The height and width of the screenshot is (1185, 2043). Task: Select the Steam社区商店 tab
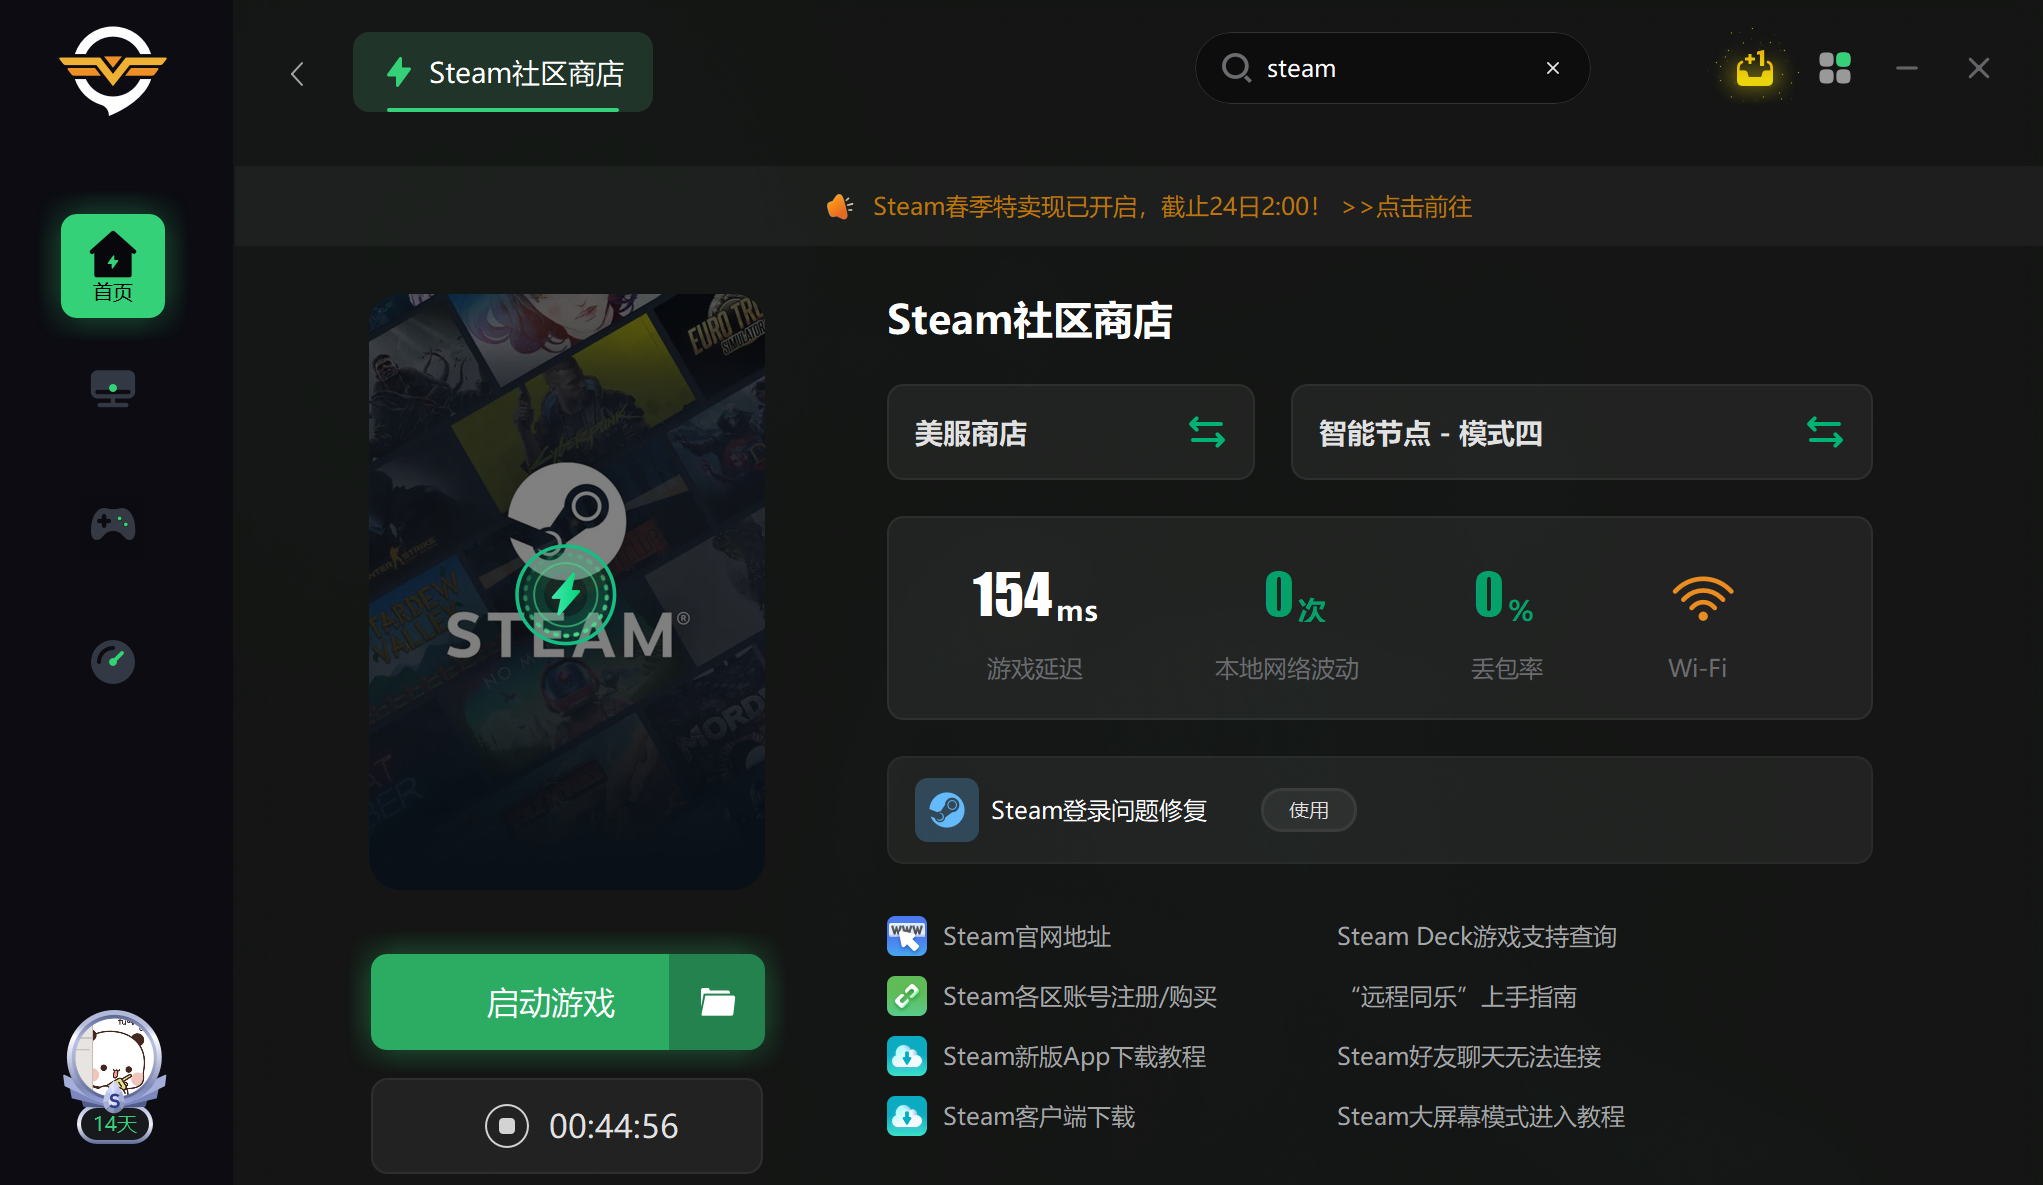503,73
